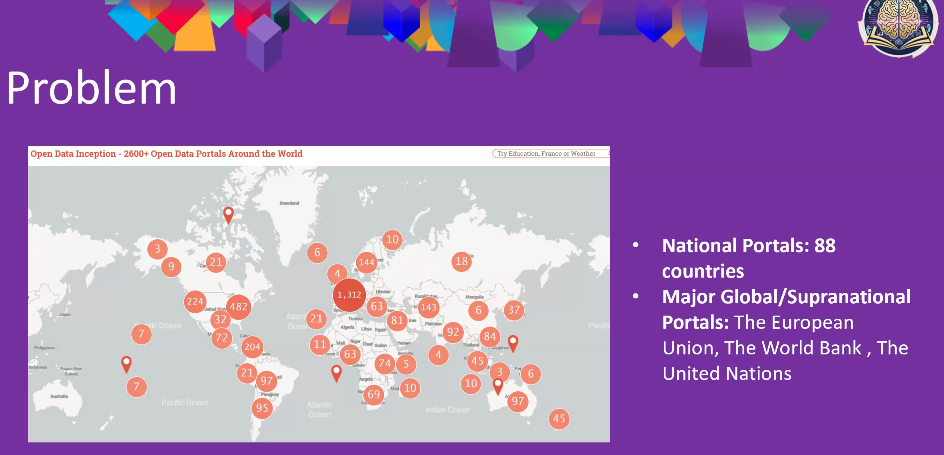This screenshot has height=455, width=944.
Task: Open the 224 cluster on the map
Action: (195, 302)
